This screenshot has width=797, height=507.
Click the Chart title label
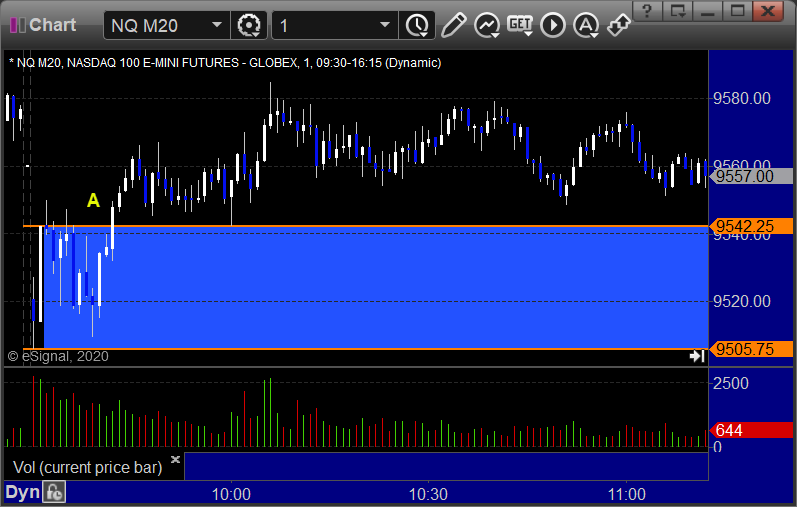coord(52,25)
